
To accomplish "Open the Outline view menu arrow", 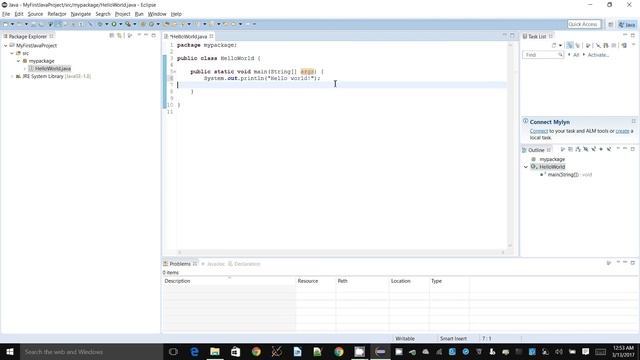I will click(618, 149).
